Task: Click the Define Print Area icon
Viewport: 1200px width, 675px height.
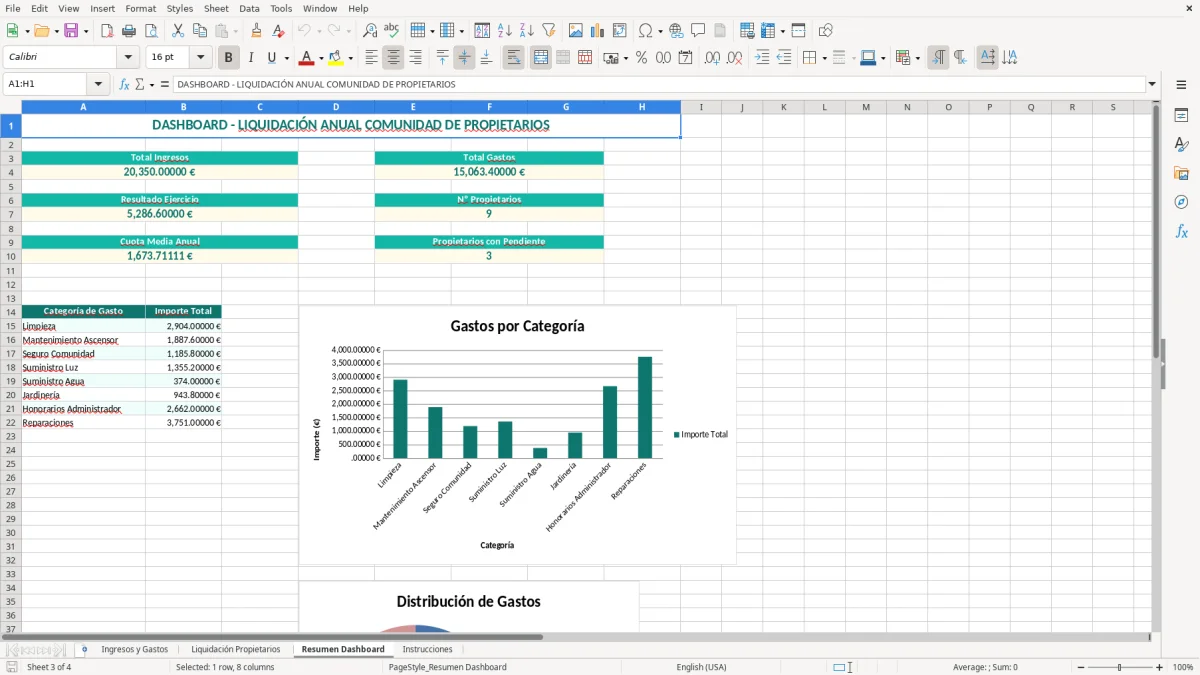Action: pyautogui.click(x=747, y=31)
